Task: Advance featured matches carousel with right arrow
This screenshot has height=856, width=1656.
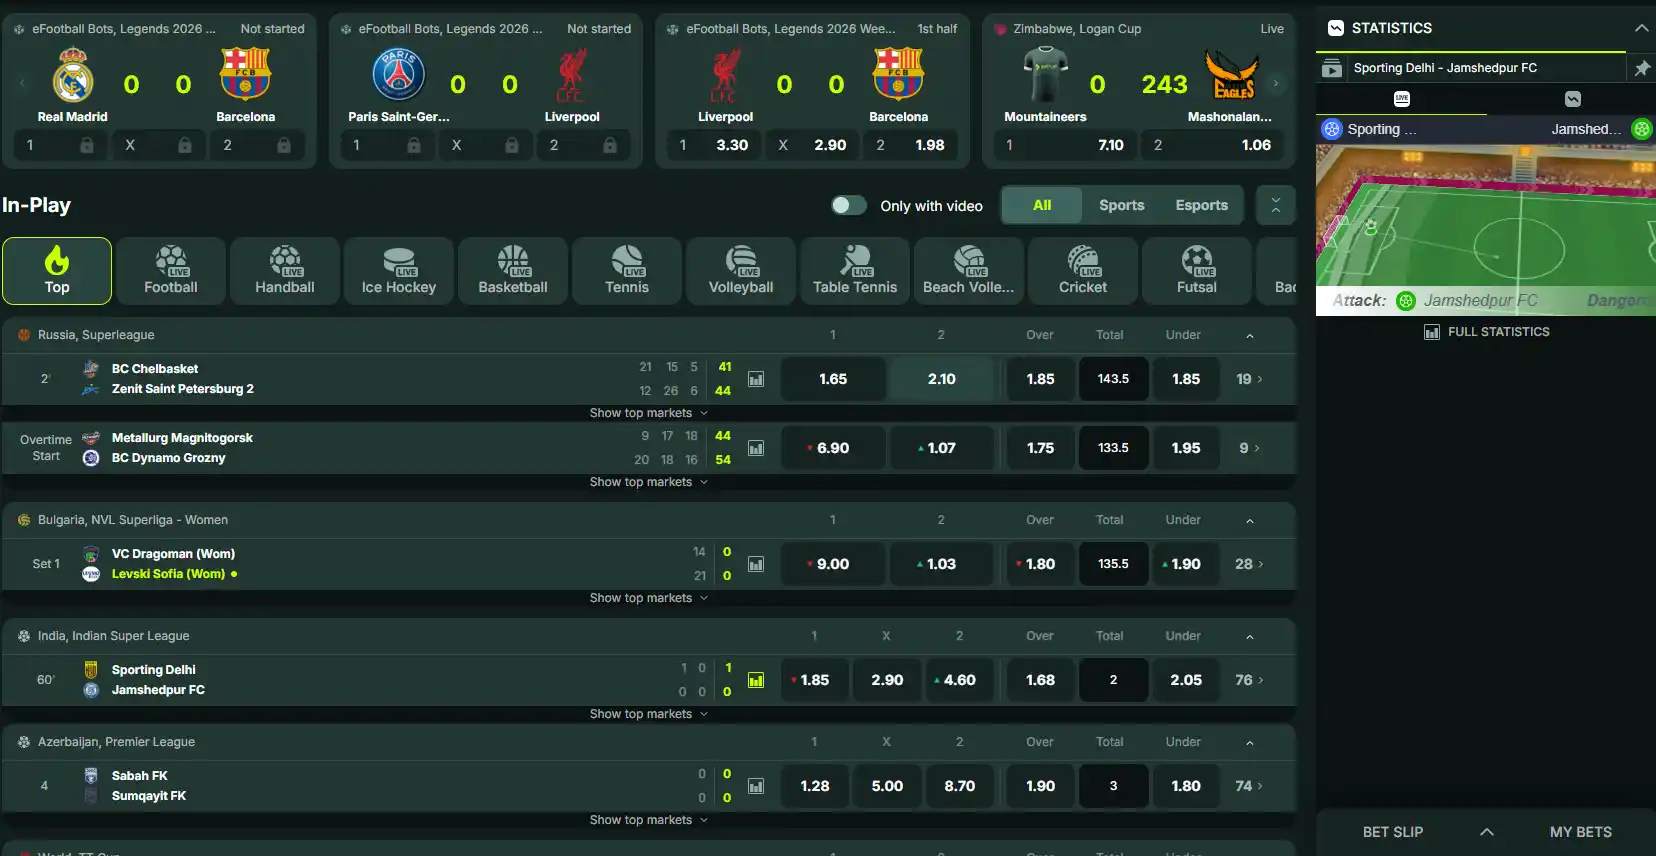Action: 1276,83
